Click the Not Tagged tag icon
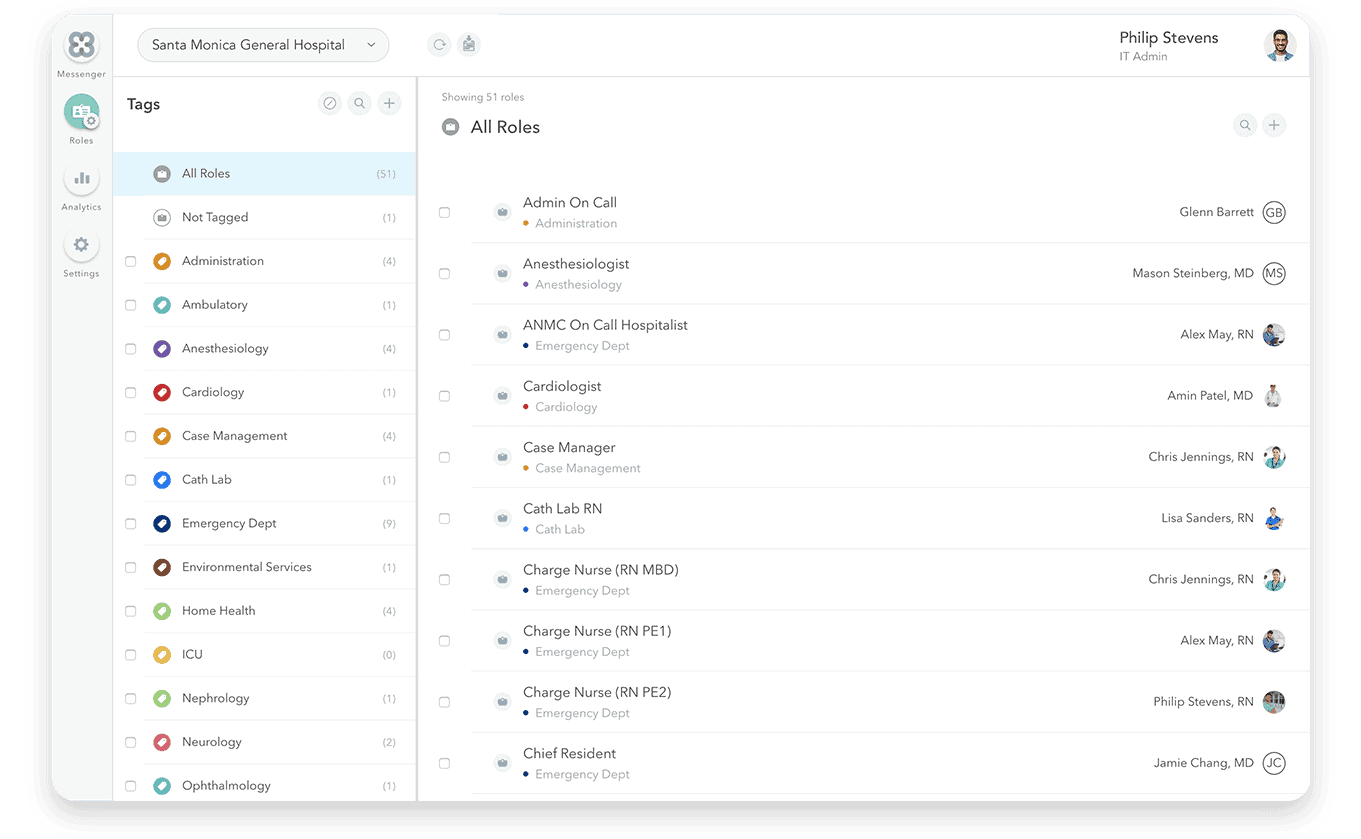Image resolution: width=1361 pixels, height=839 pixels. [x=162, y=217]
